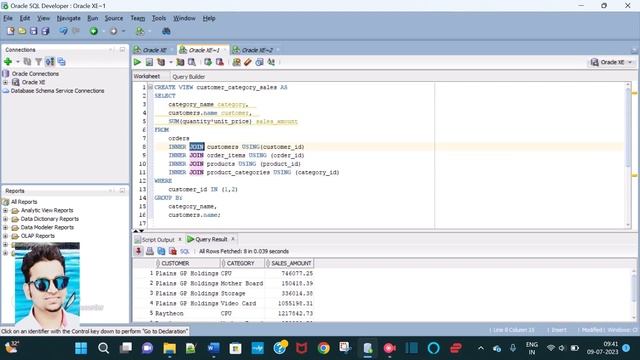This screenshot has height=360, width=640.
Task: Click the grey Forward navigation icon
Action: coord(113,31)
